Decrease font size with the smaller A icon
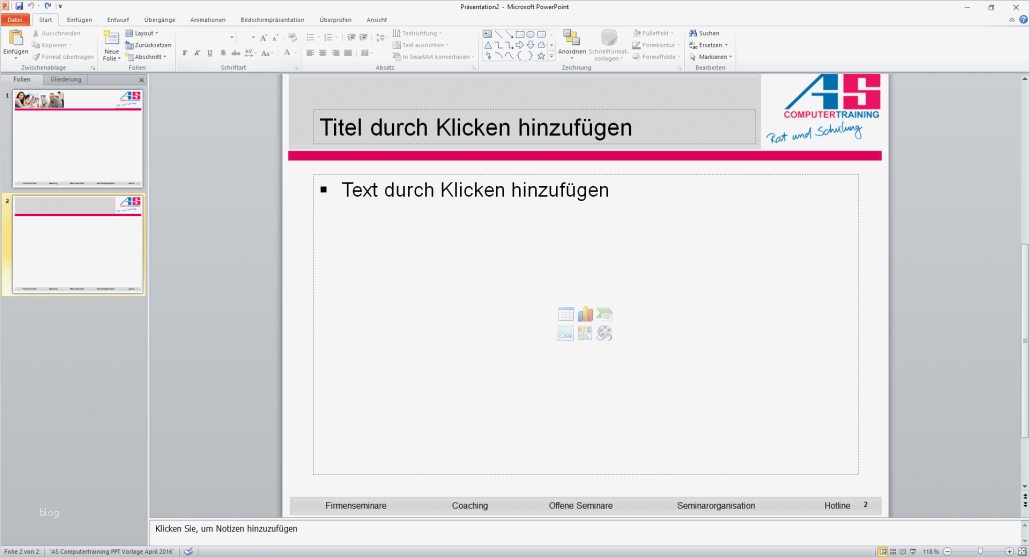1030x558 pixels. tap(275, 37)
